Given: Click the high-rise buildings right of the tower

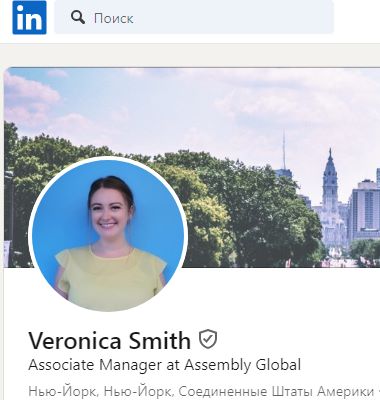Looking at the screenshot, I should pyautogui.click(x=365, y=210).
